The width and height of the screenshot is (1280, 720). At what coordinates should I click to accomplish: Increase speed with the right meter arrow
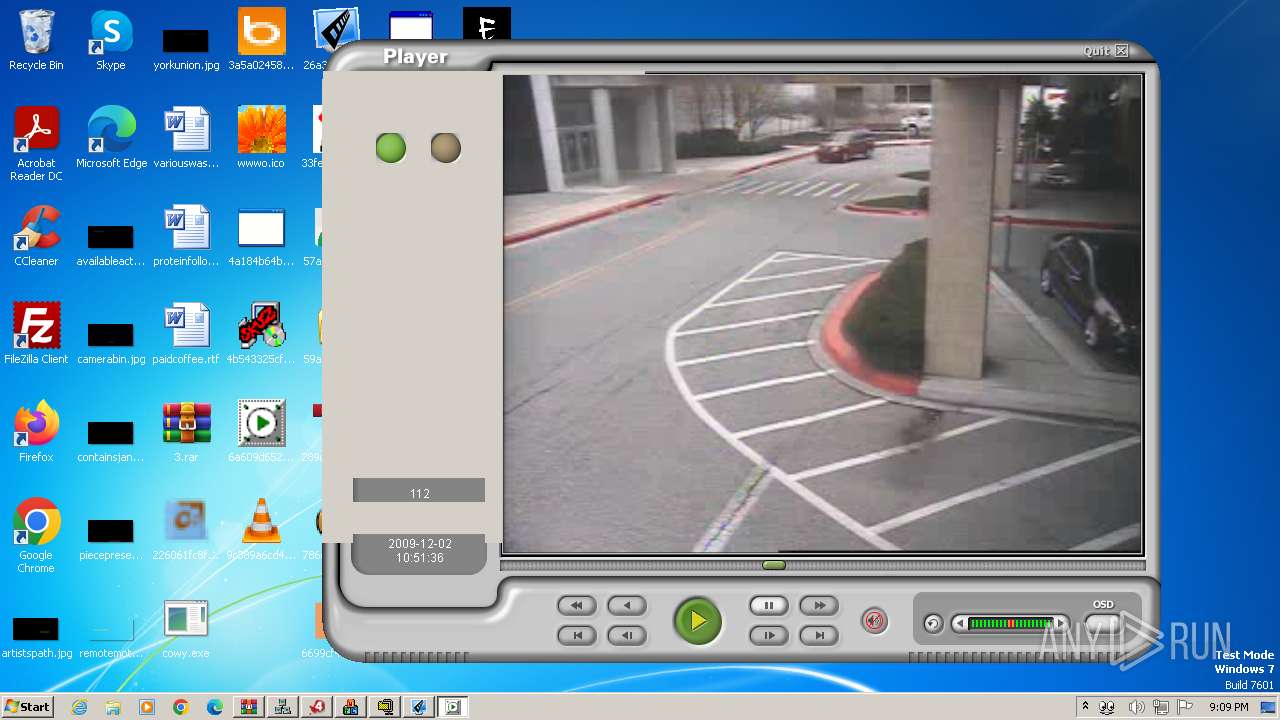tap(1061, 624)
